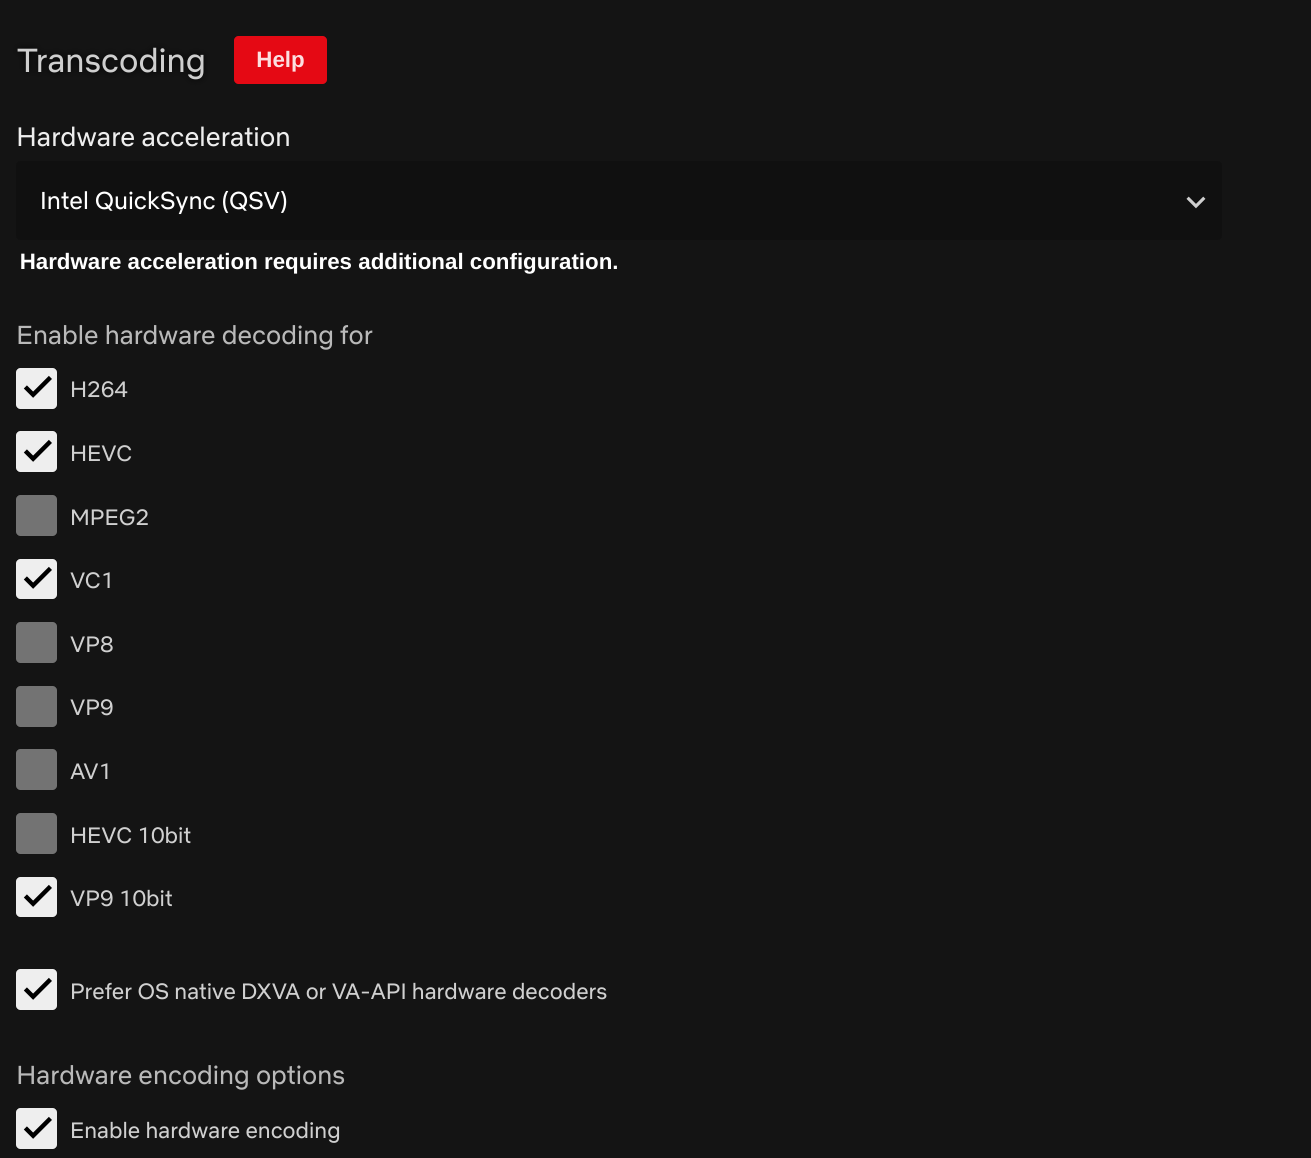Check the VP9 box (not 10bit)

(37, 707)
